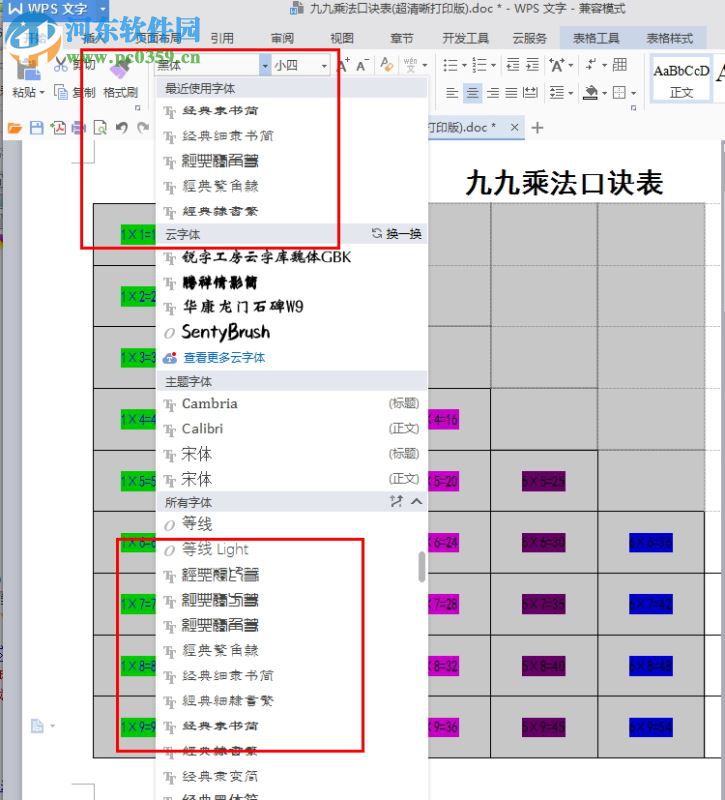This screenshot has height=800, width=725.
Task: Toggle align right
Action: (493, 93)
